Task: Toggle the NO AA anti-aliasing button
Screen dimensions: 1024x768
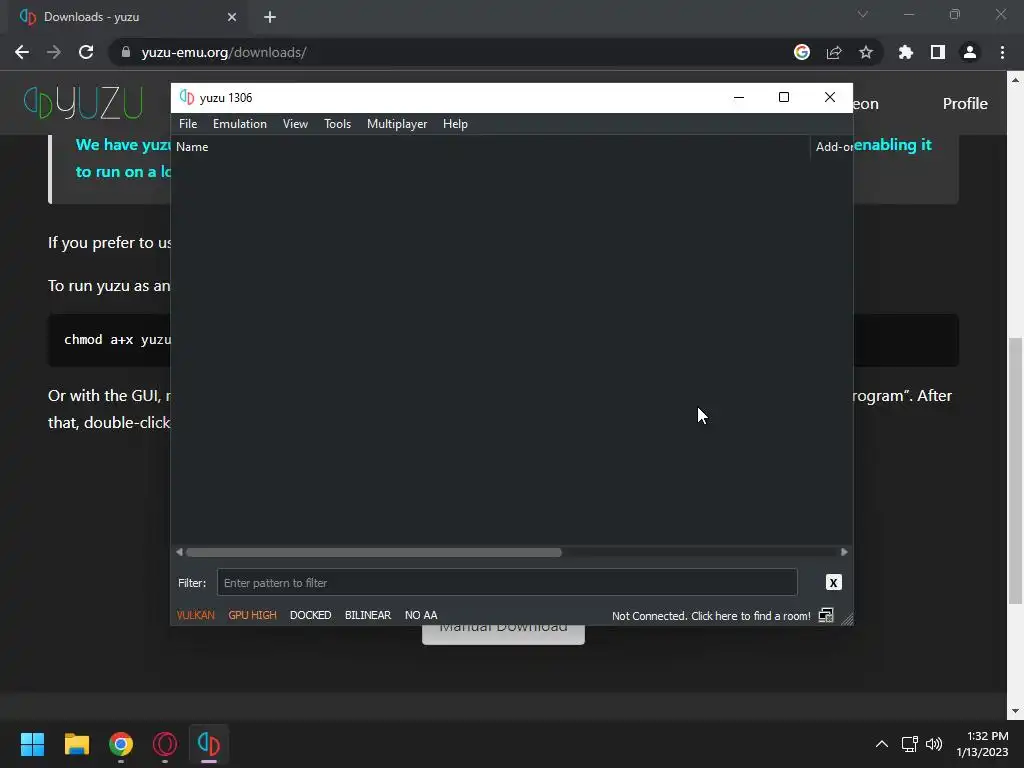Action: click(x=421, y=615)
